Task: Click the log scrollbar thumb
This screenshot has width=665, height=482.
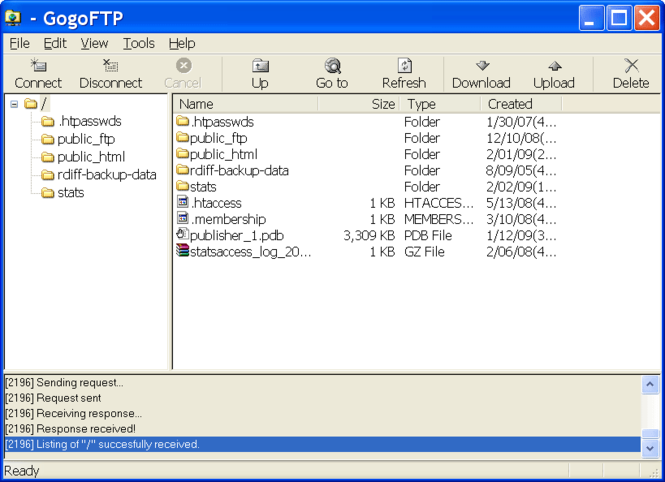Action: [x=650, y=434]
